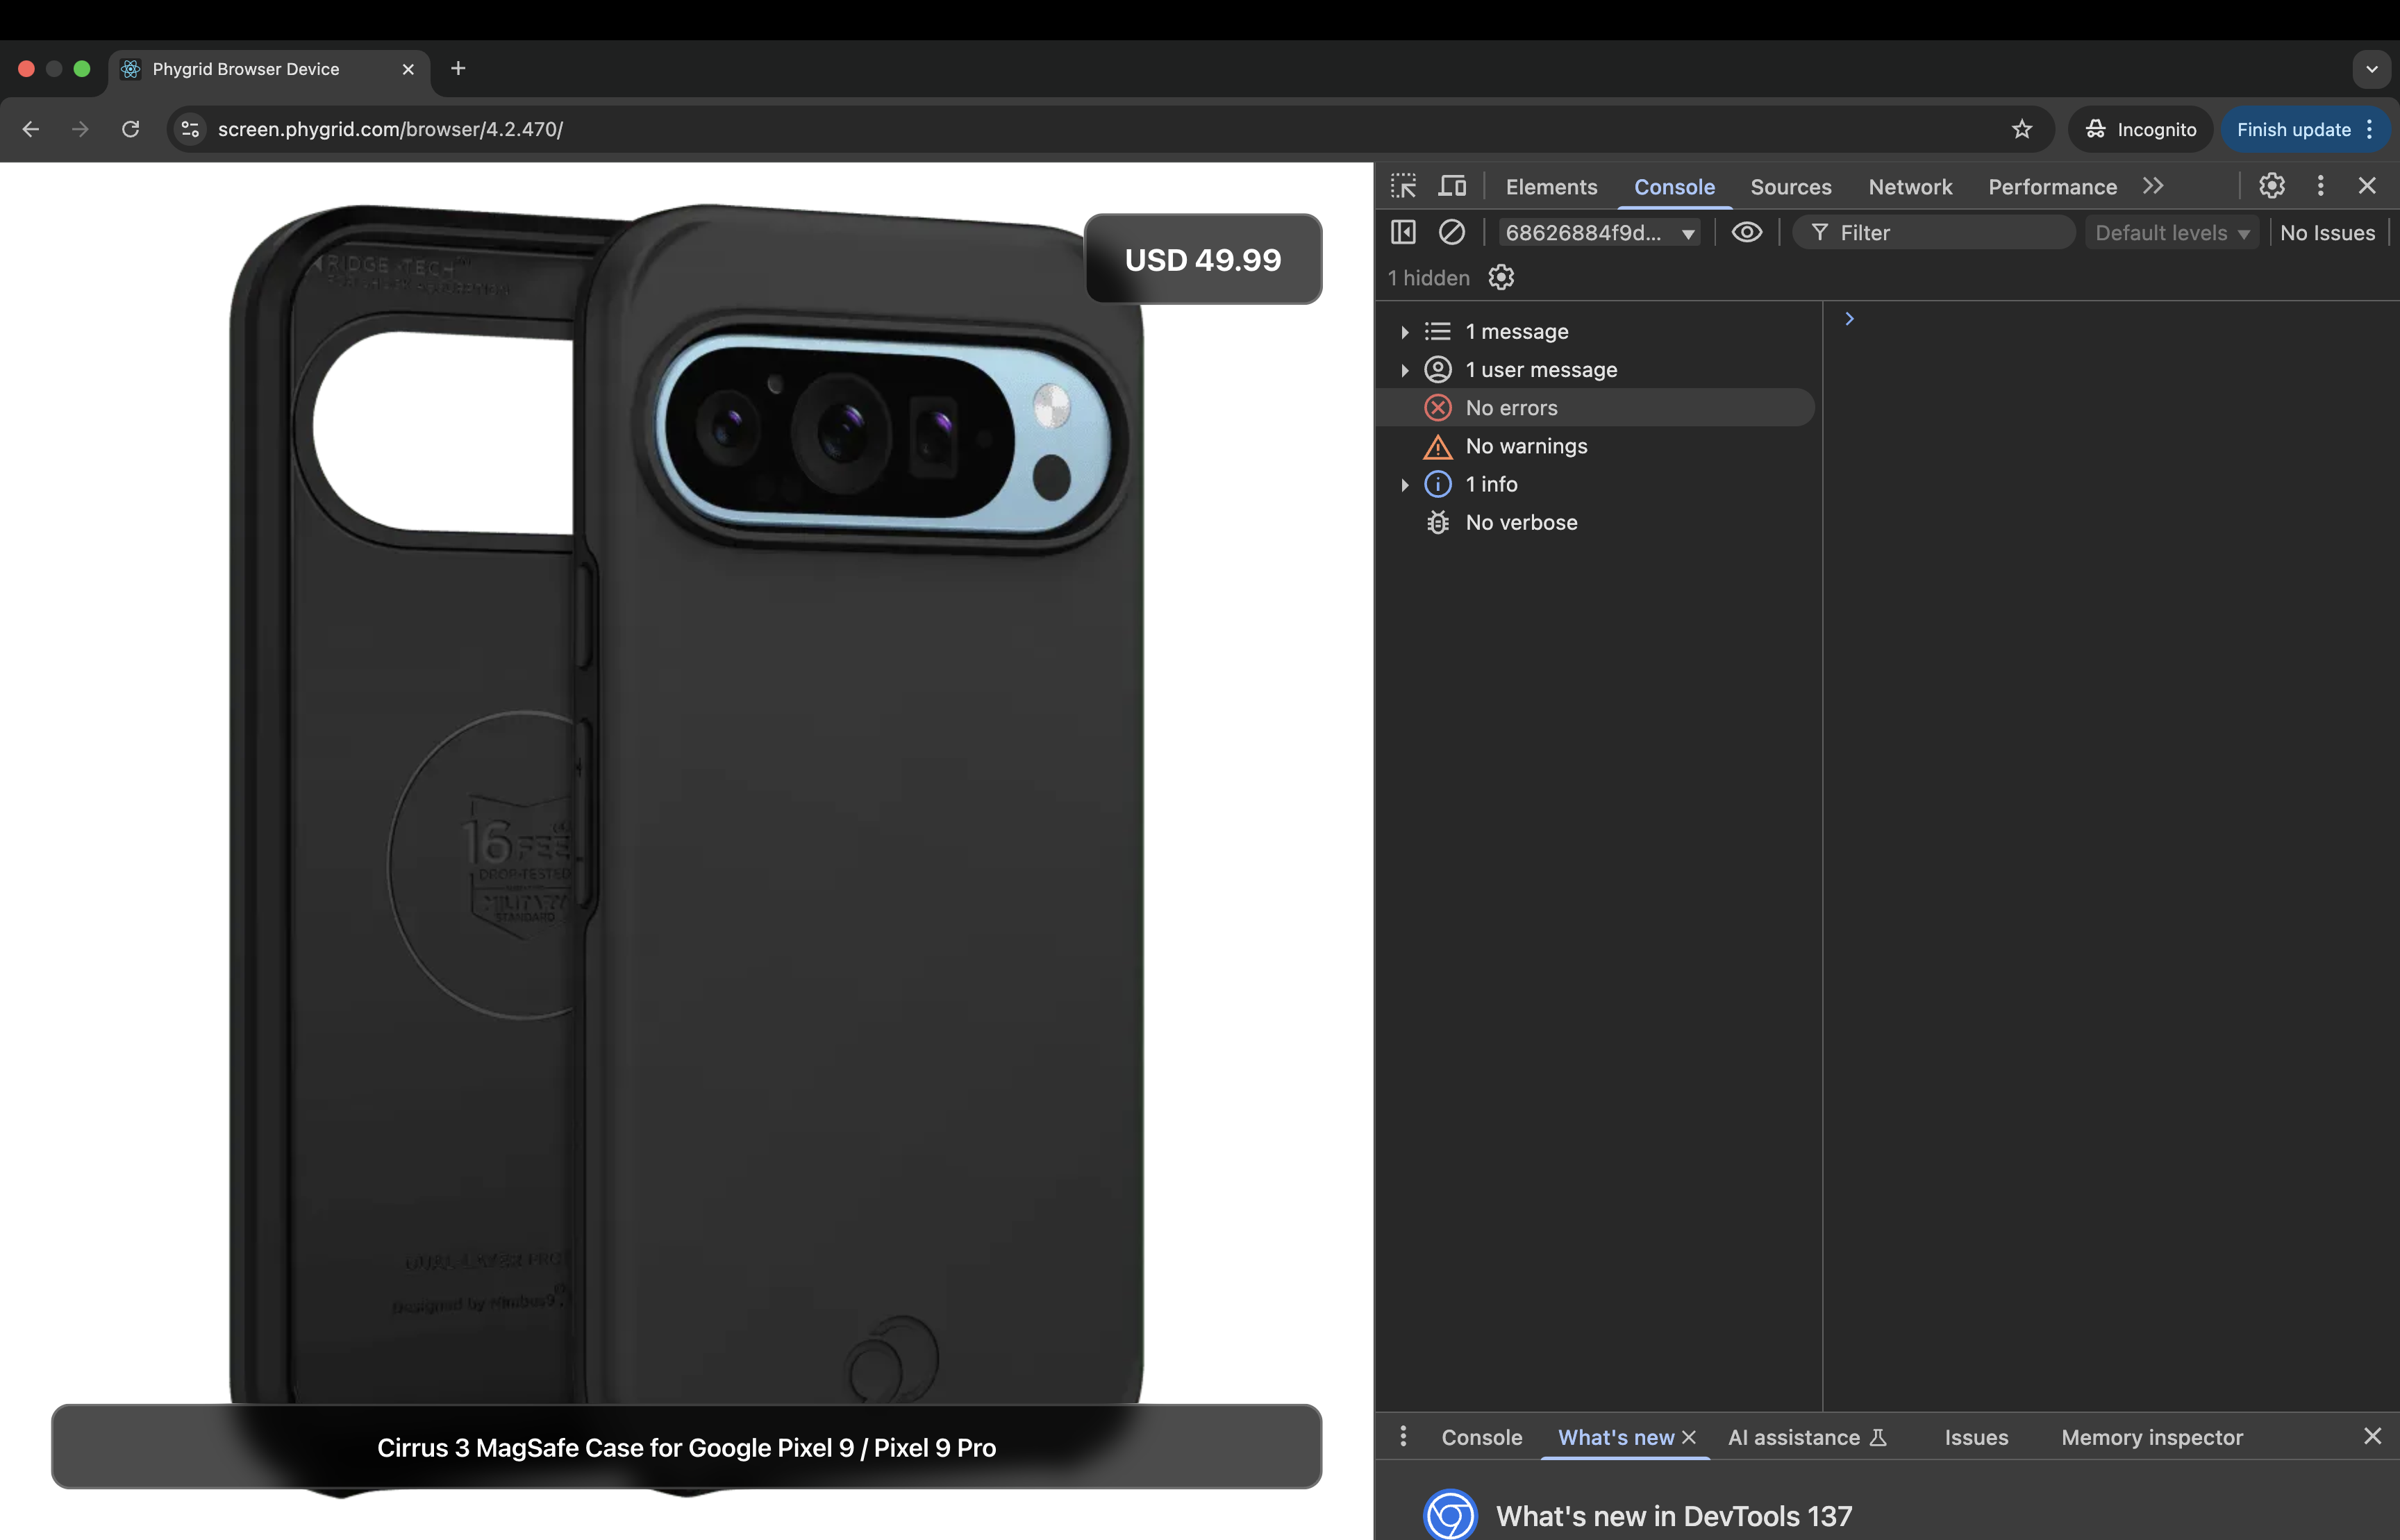Screen dimensions: 2400x1540
Task: Click the verbose bug icon
Action: [1437, 522]
